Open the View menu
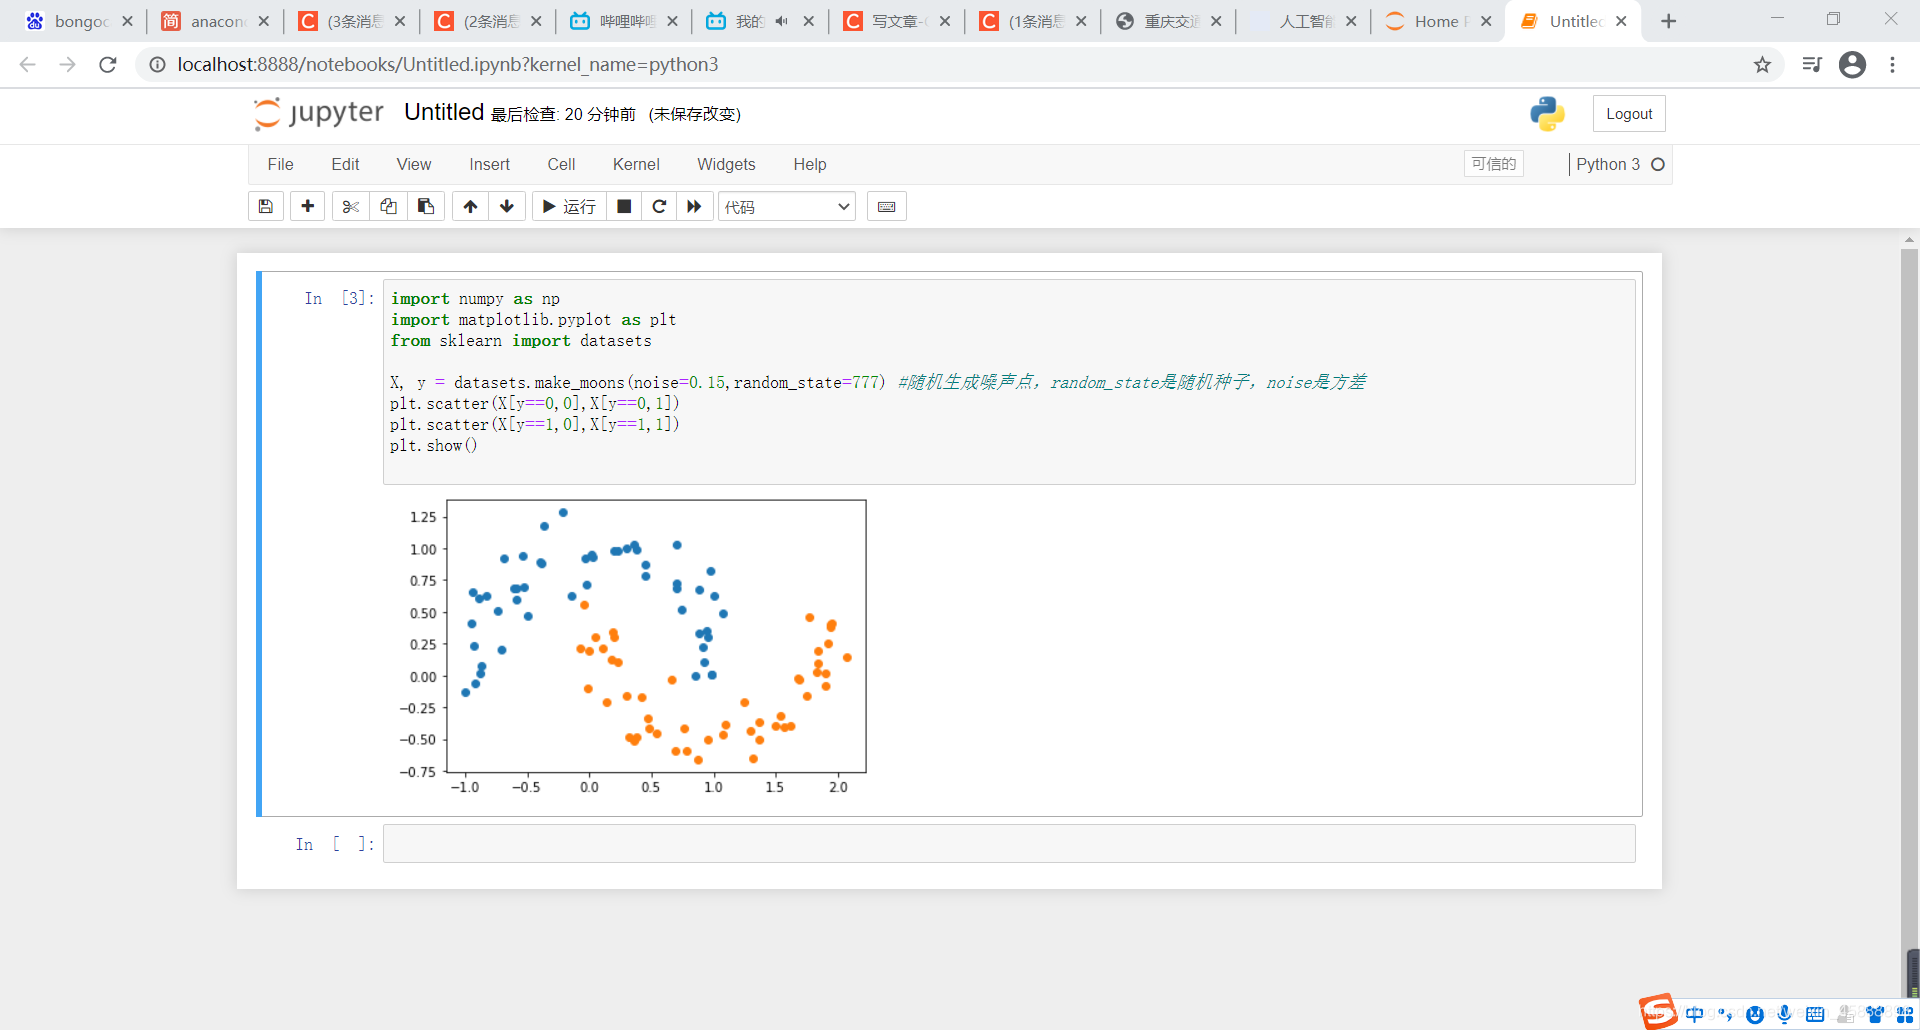1920x1030 pixels. click(x=413, y=164)
